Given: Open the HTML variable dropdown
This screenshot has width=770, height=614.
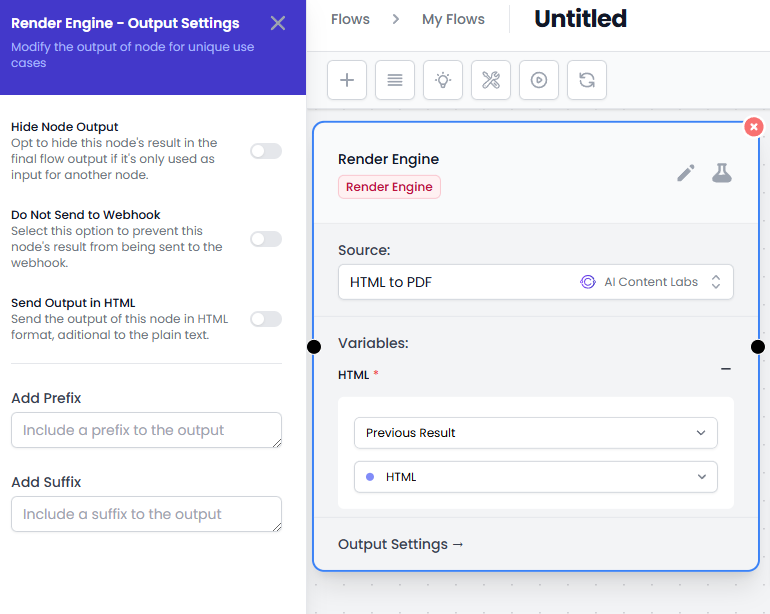Looking at the screenshot, I should [536, 477].
